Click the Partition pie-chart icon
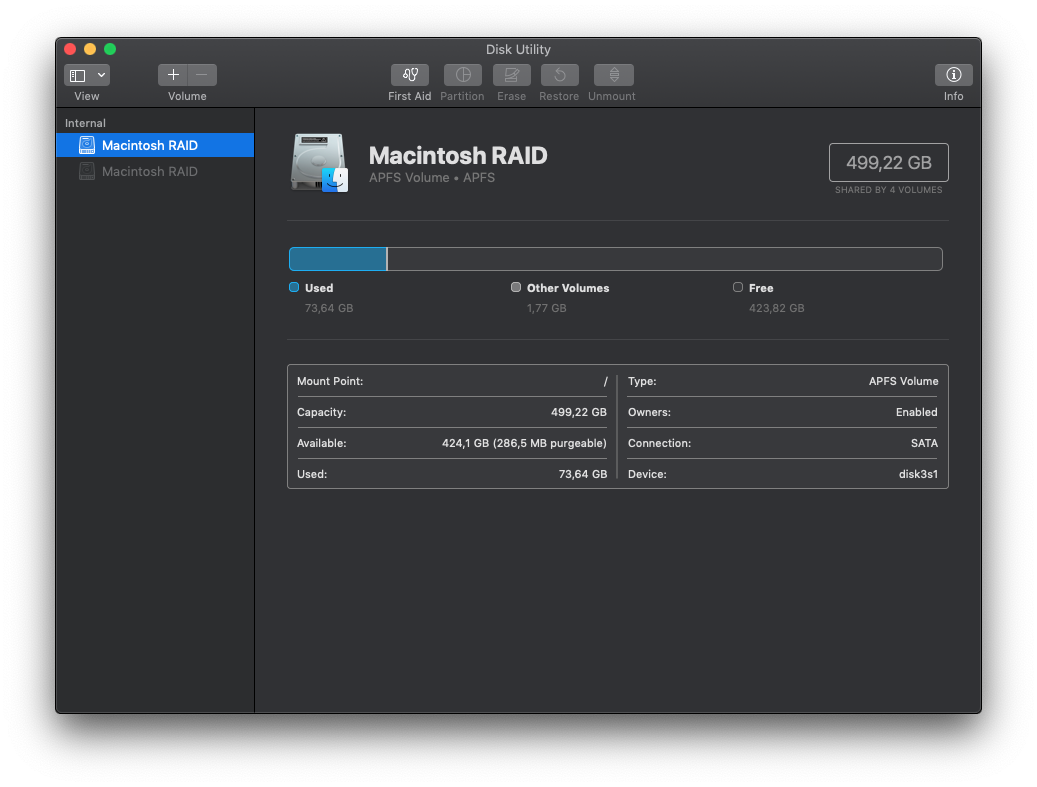Screen dimensions: 1037x787 (463, 75)
